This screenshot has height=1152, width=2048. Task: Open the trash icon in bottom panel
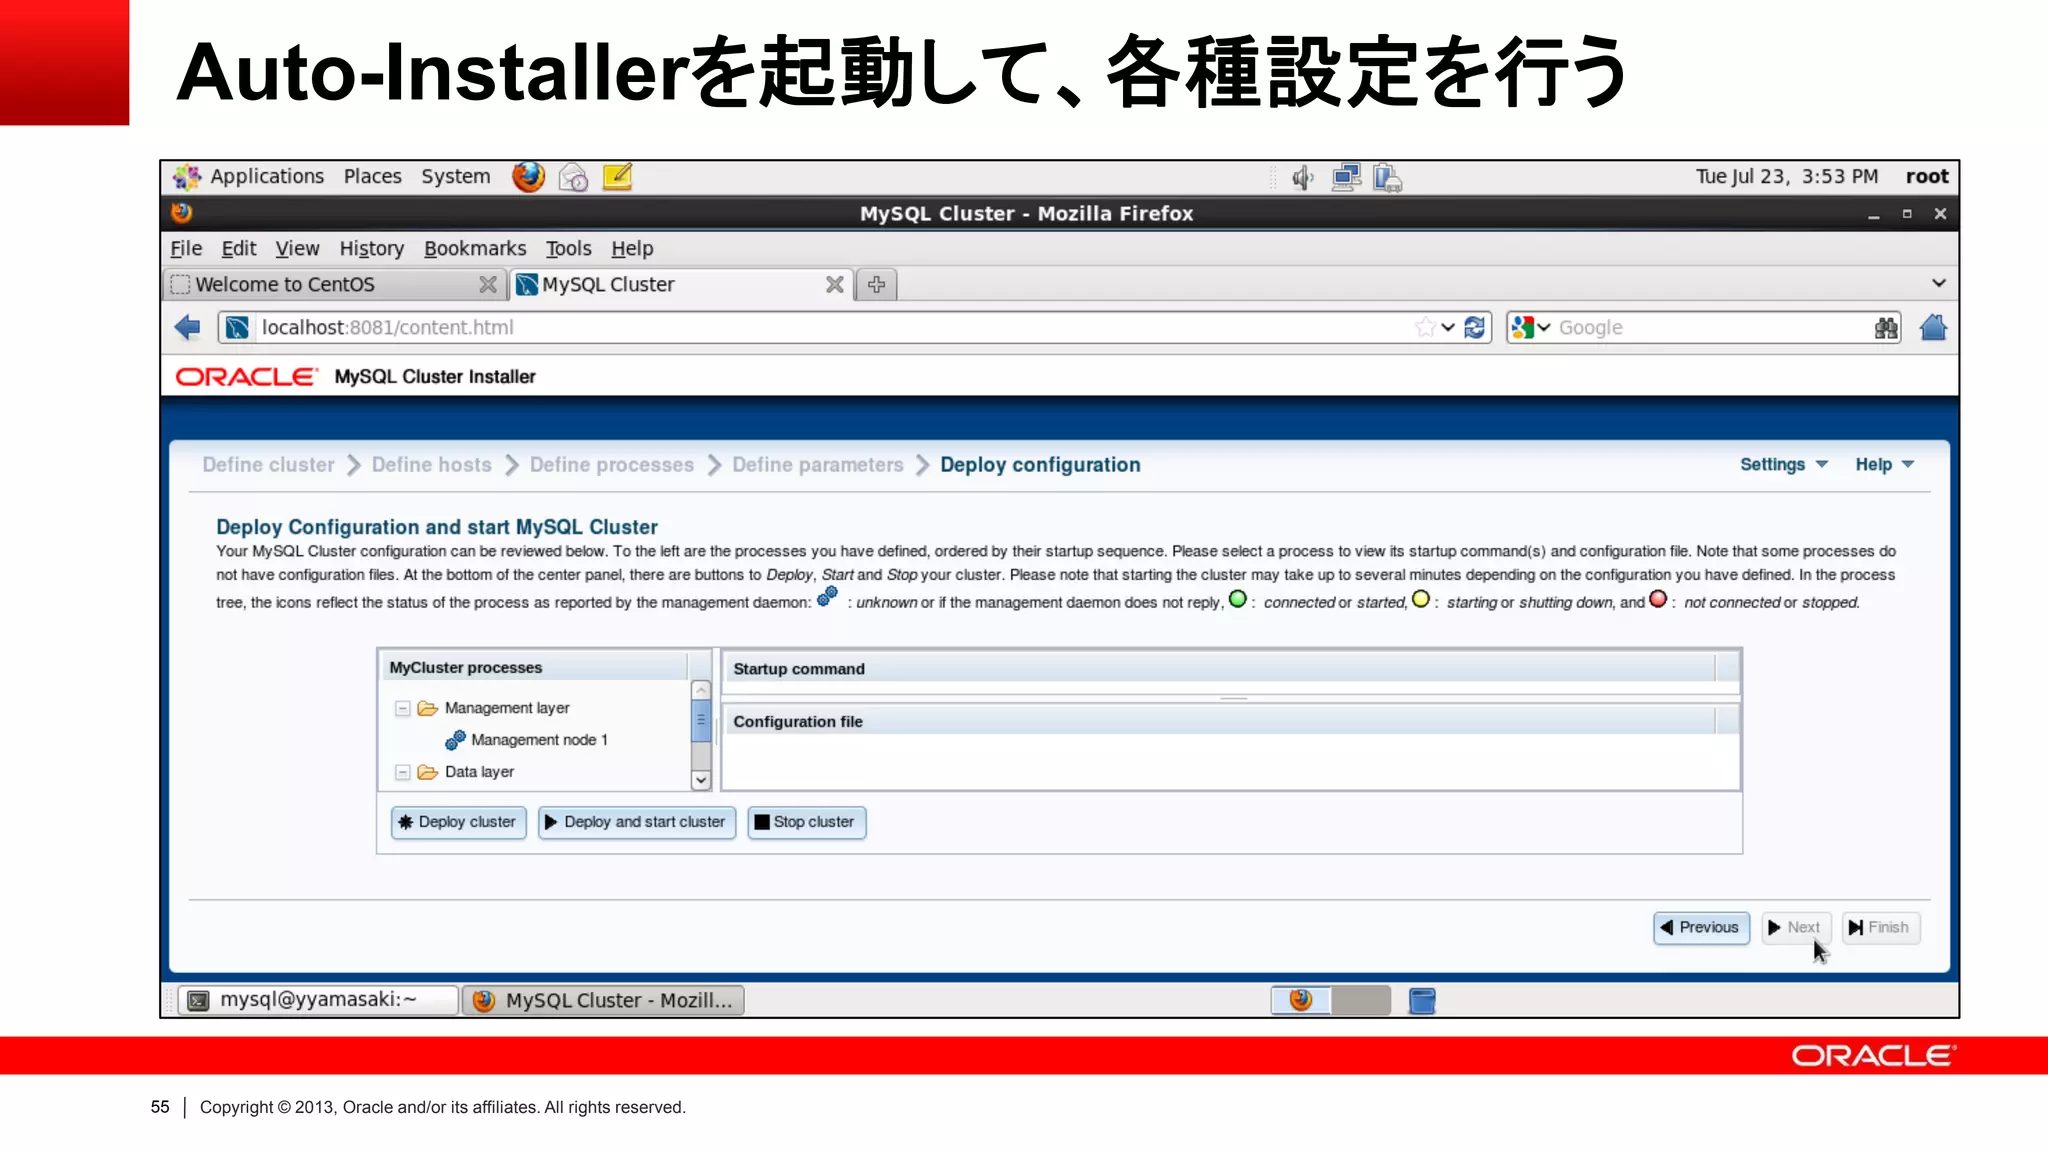pos(1422,1000)
